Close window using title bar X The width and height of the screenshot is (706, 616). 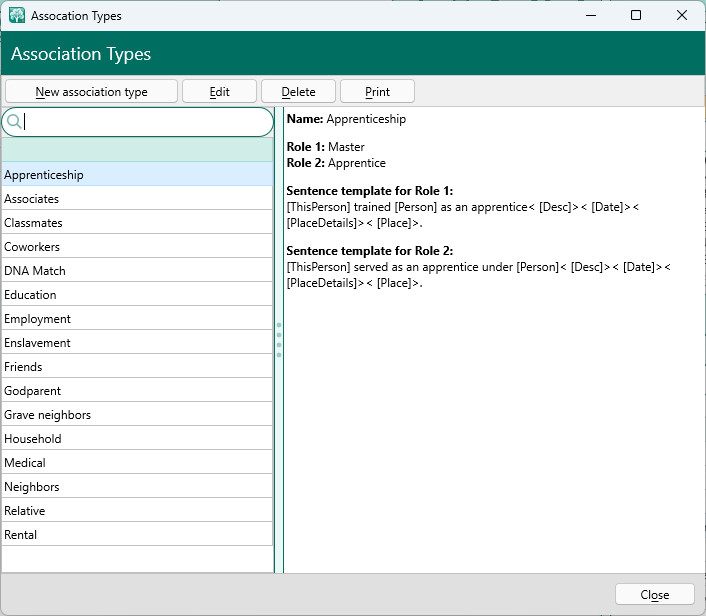(x=682, y=15)
